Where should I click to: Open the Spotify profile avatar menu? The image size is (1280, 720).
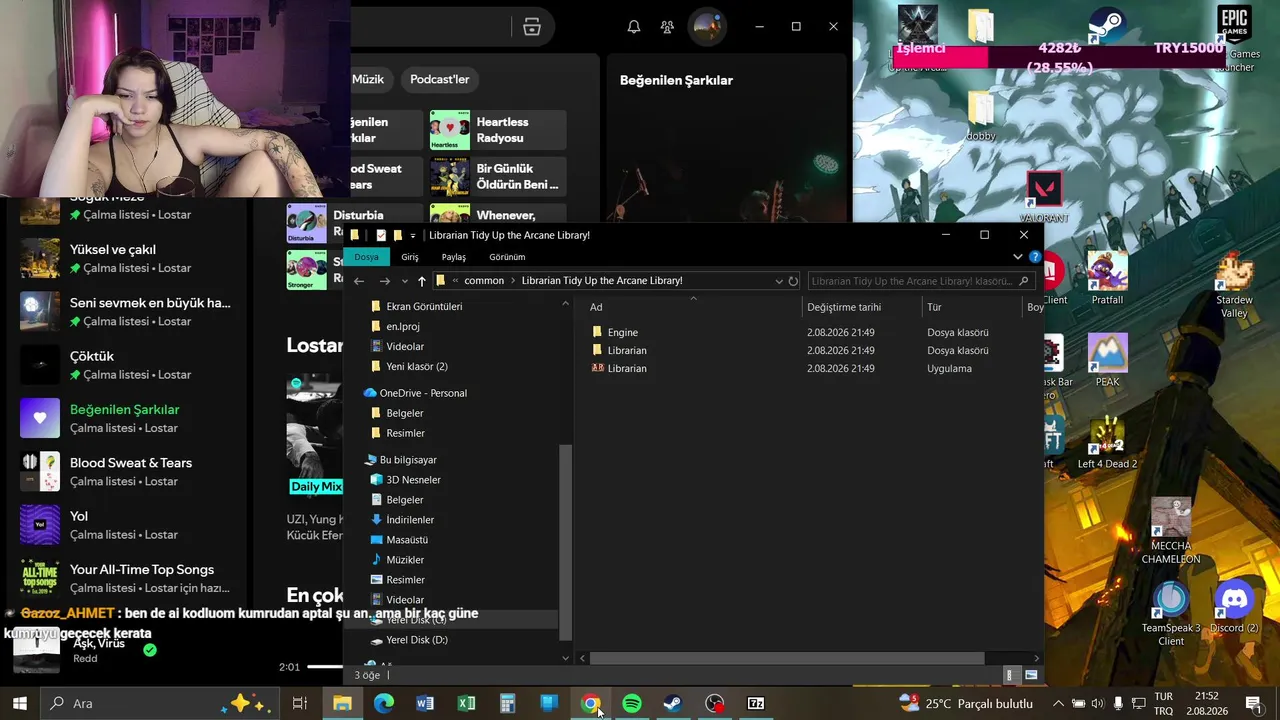pyautogui.click(x=707, y=27)
